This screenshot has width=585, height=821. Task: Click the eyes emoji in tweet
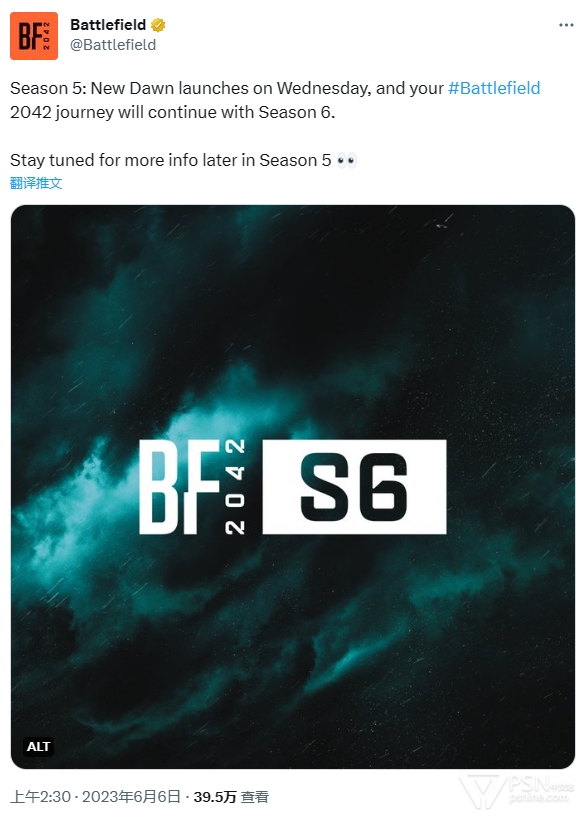(x=347, y=160)
